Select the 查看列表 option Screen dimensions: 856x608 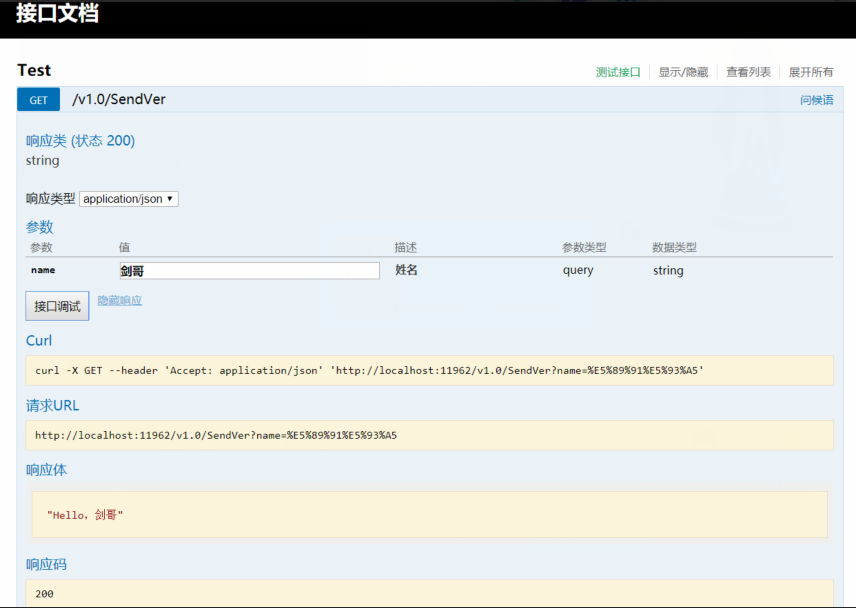tap(748, 72)
